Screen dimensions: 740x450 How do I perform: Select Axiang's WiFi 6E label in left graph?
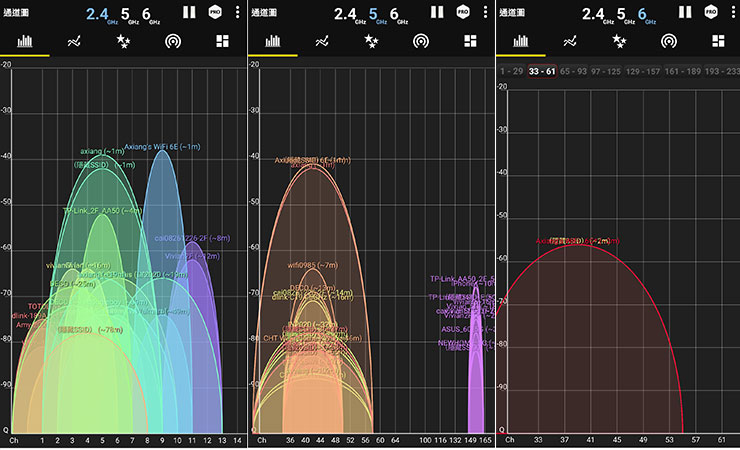[x=162, y=147]
